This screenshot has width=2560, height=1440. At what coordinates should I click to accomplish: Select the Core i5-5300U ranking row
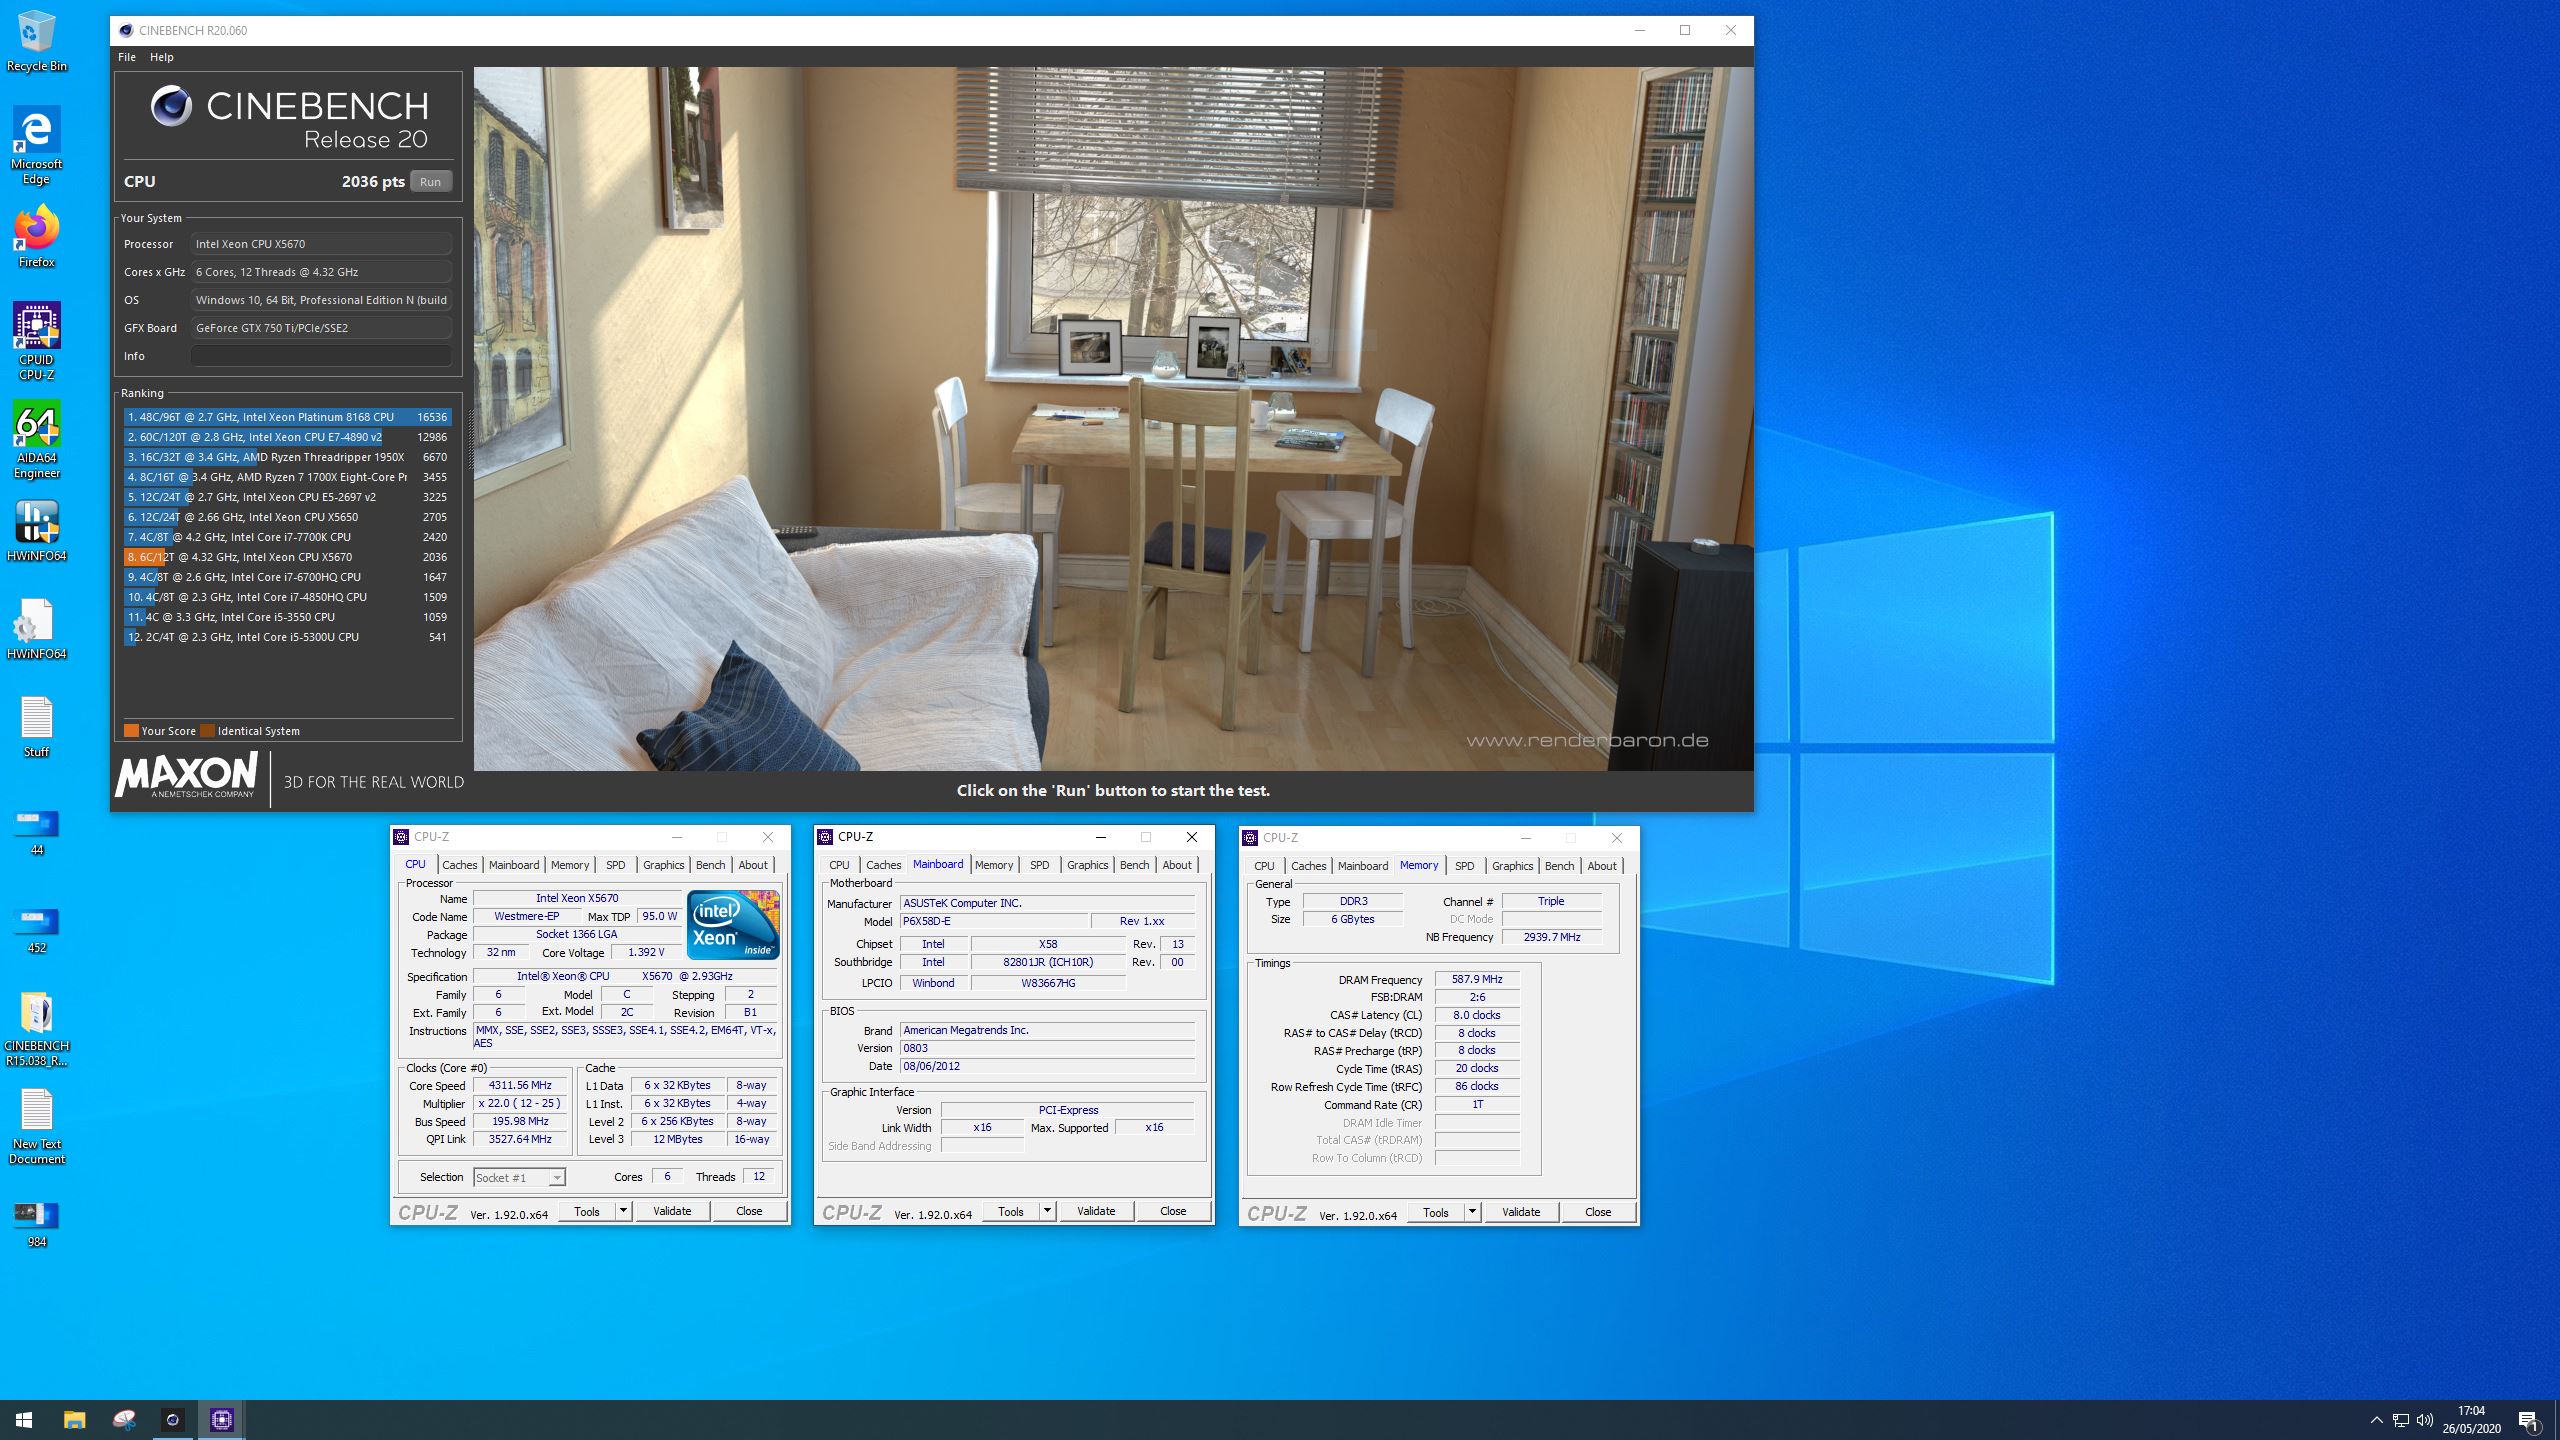(287, 637)
